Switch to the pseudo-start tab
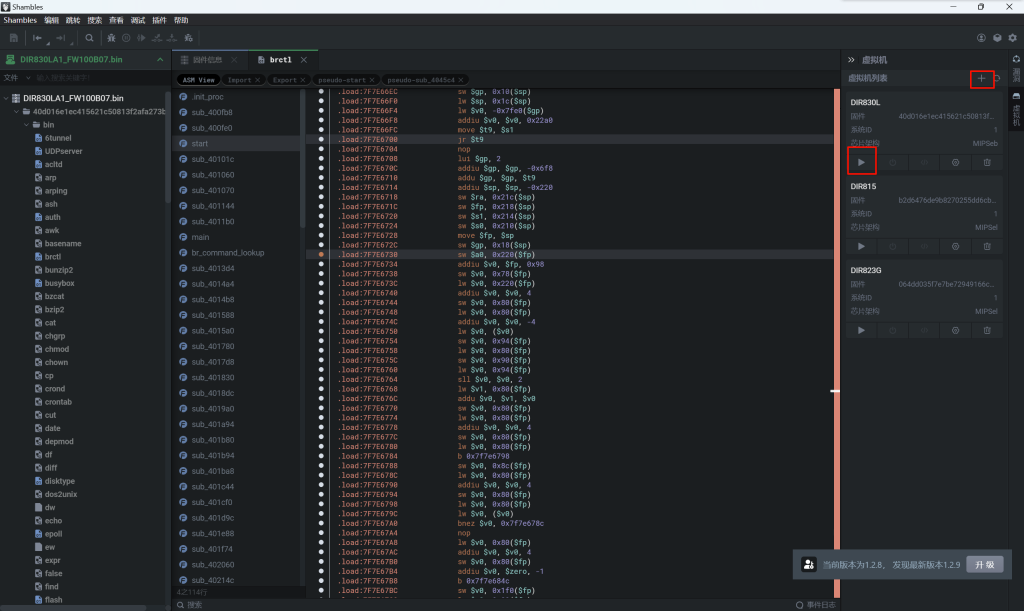1024x611 pixels. point(340,79)
